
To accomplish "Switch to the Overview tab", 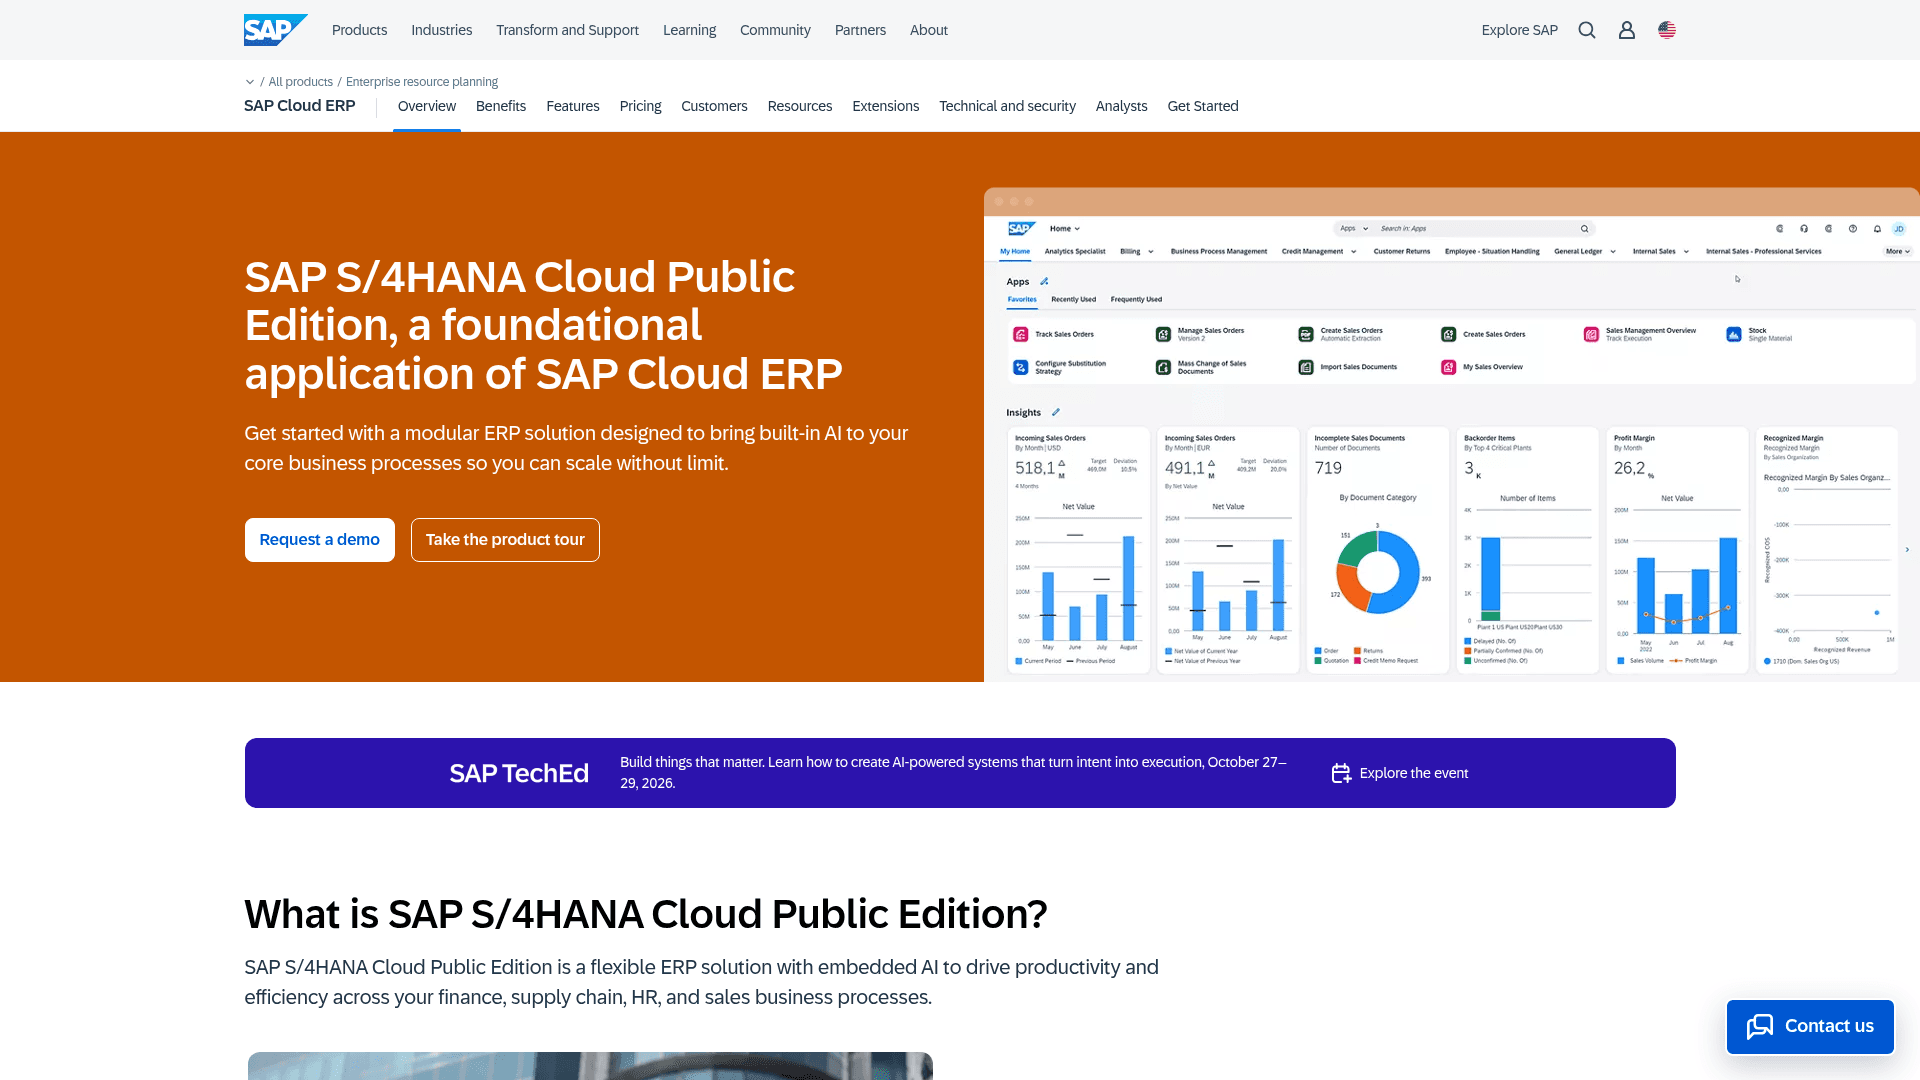I will pyautogui.click(x=427, y=106).
